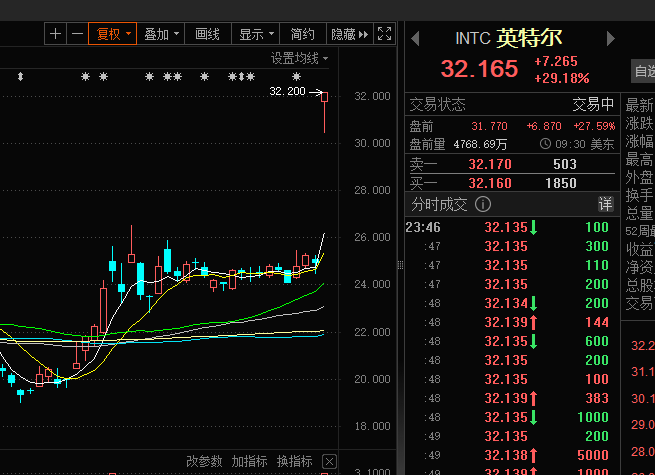
Task: Select the 23:46 trade row at 32.135
Action: 512,227
